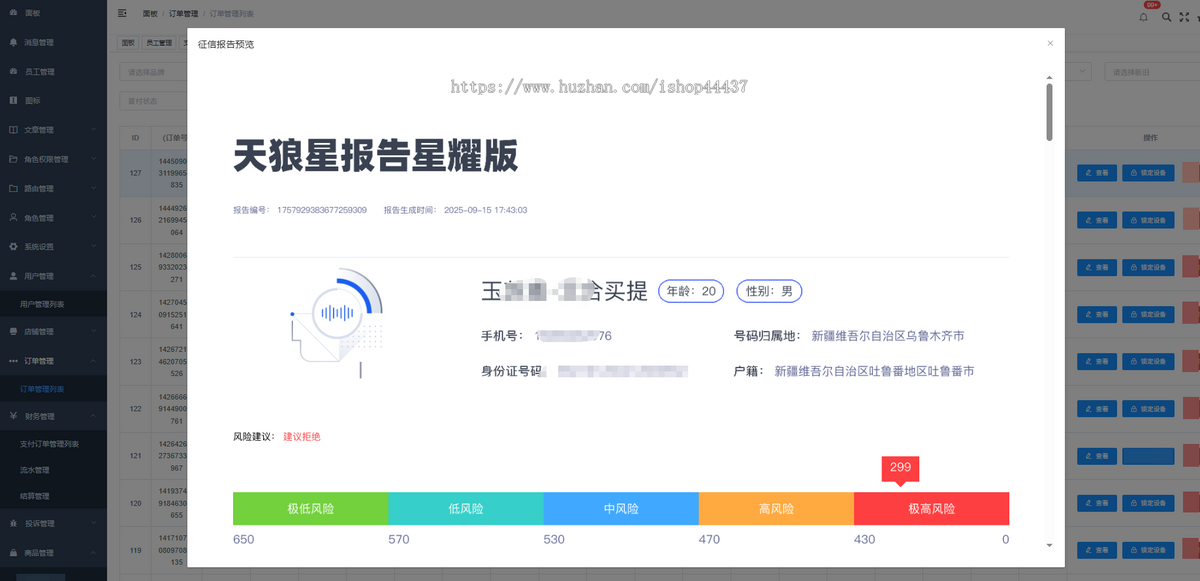Click report number 1757929383677259309
The image size is (1200, 581).
pyautogui.click(x=322, y=210)
